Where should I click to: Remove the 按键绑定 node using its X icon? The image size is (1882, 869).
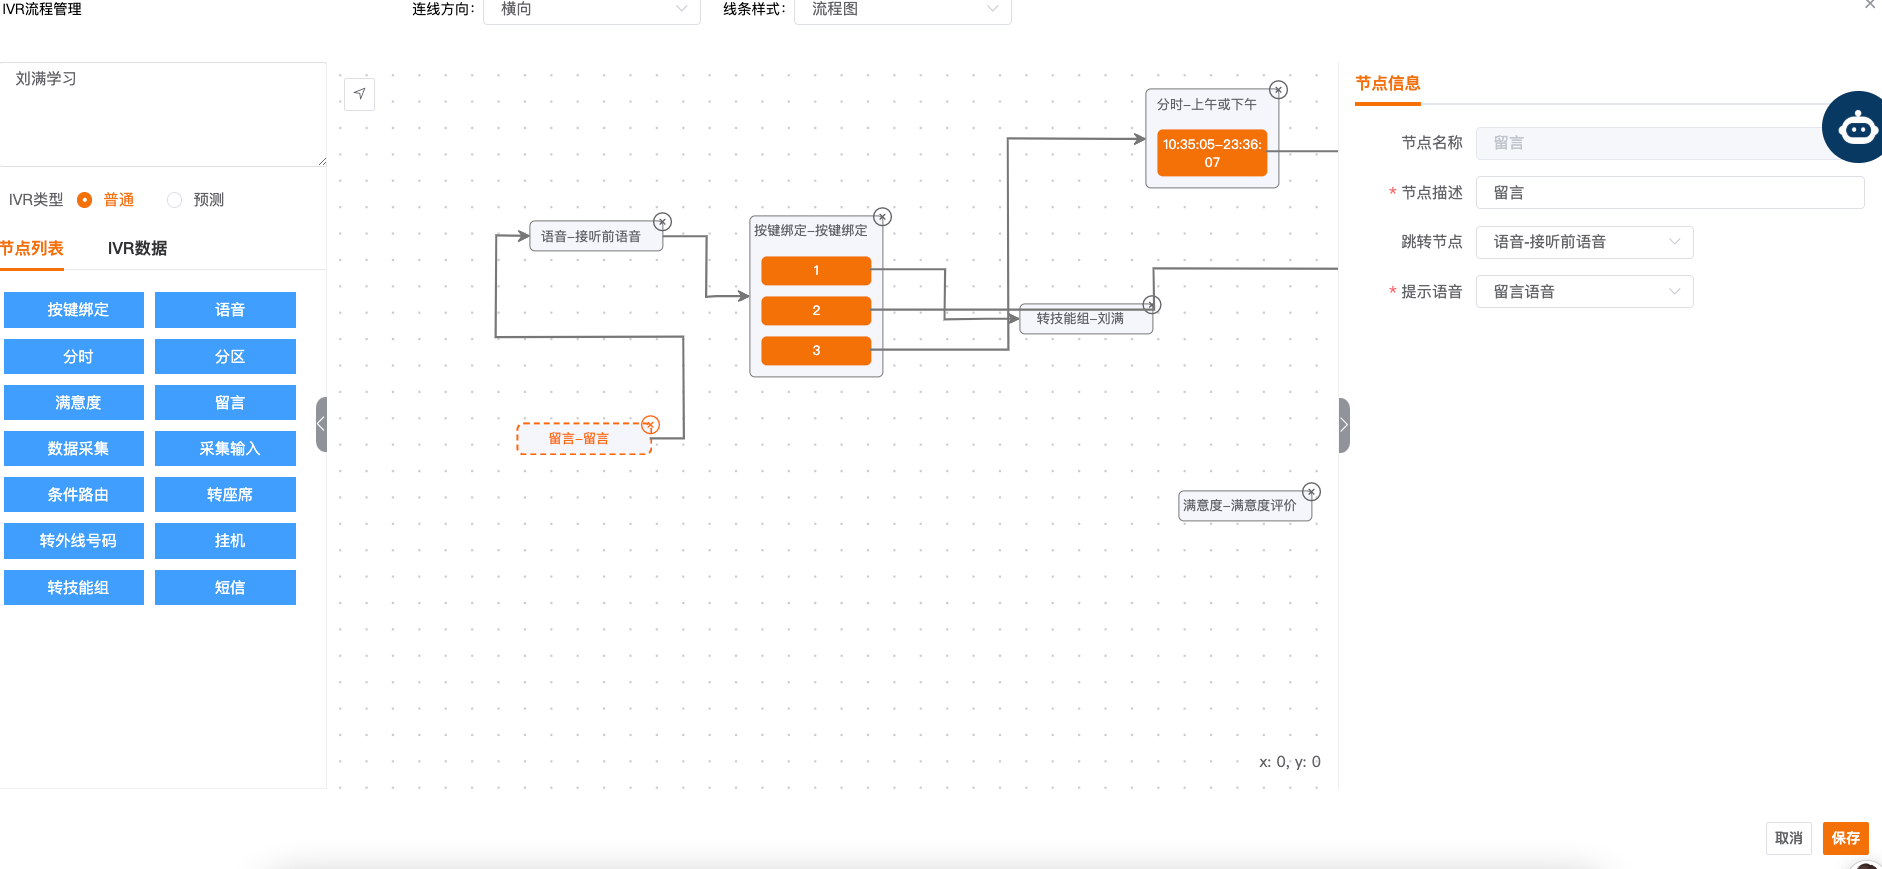click(881, 217)
